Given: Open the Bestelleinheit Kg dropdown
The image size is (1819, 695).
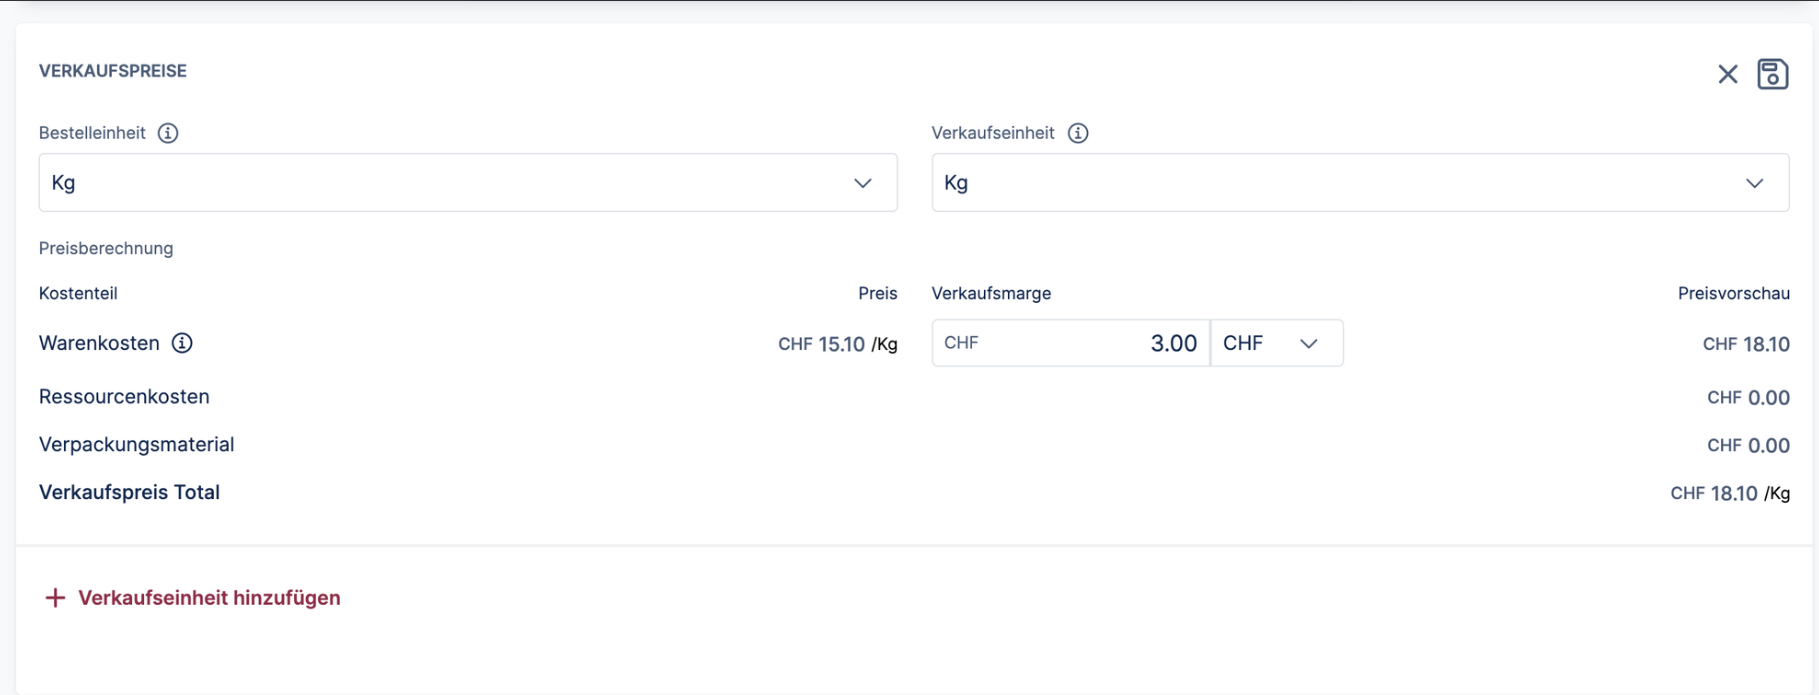Looking at the screenshot, I should (467, 183).
